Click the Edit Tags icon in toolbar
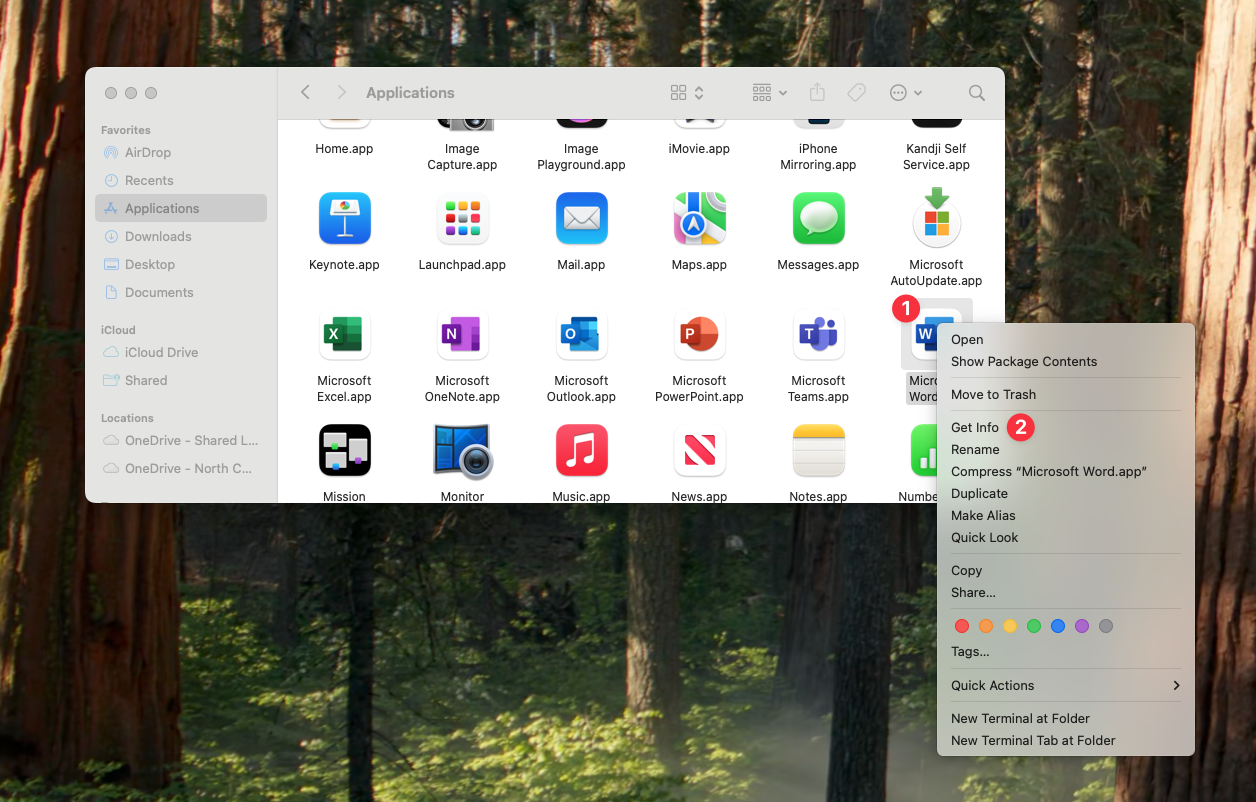 856,93
